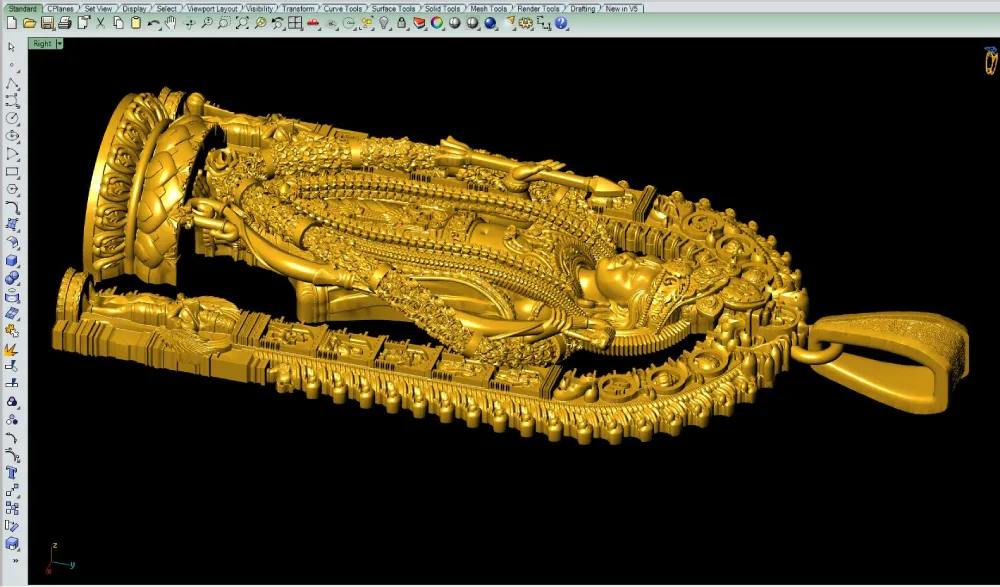The height and width of the screenshot is (587, 1000).
Task: Open Document Properties icon next to printer
Action: tap(83, 23)
